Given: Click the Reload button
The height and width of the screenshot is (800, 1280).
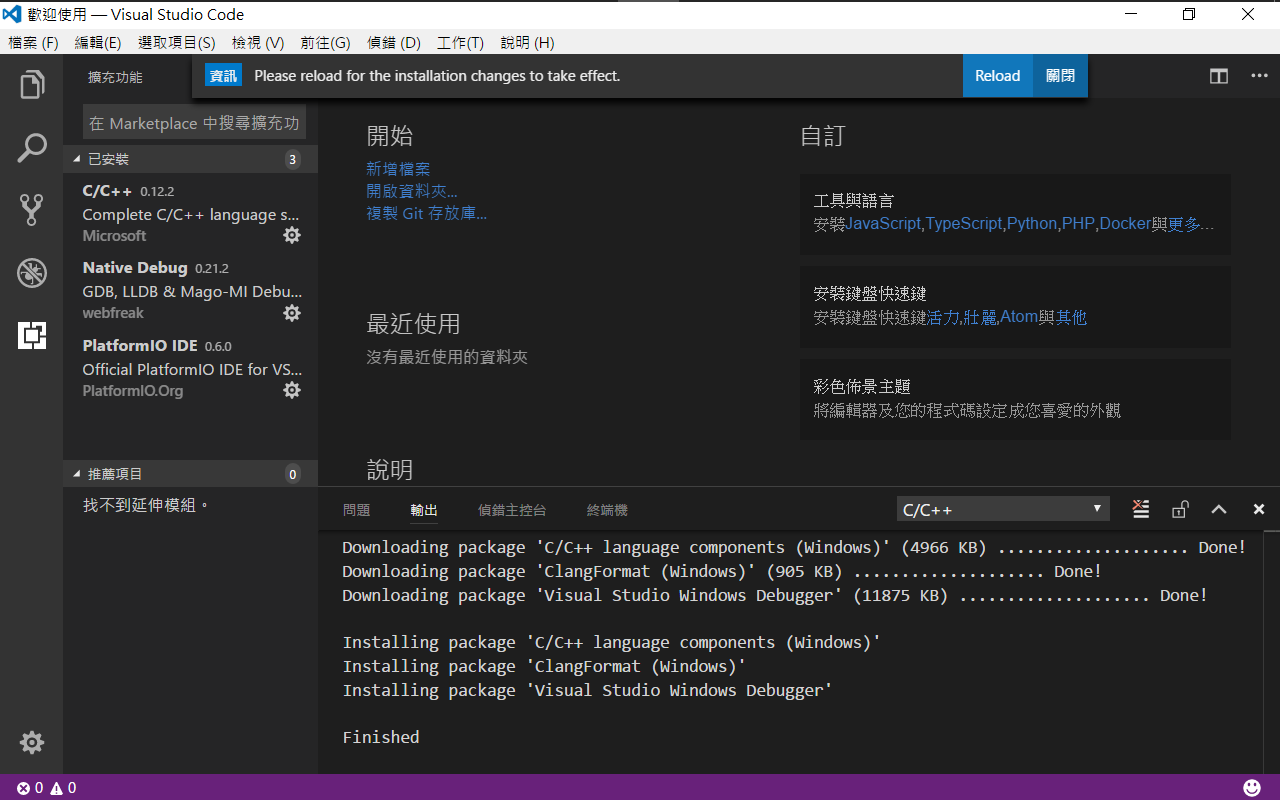Looking at the screenshot, I should [x=997, y=75].
